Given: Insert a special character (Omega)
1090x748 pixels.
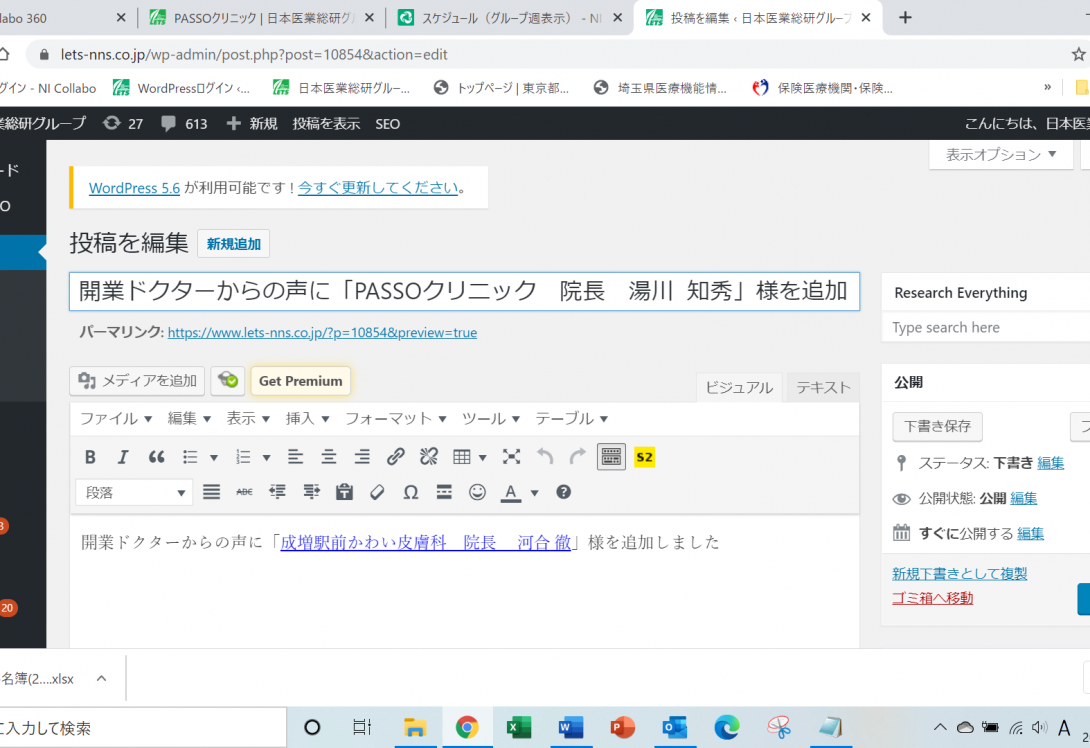Looking at the screenshot, I should [x=411, y=492].
